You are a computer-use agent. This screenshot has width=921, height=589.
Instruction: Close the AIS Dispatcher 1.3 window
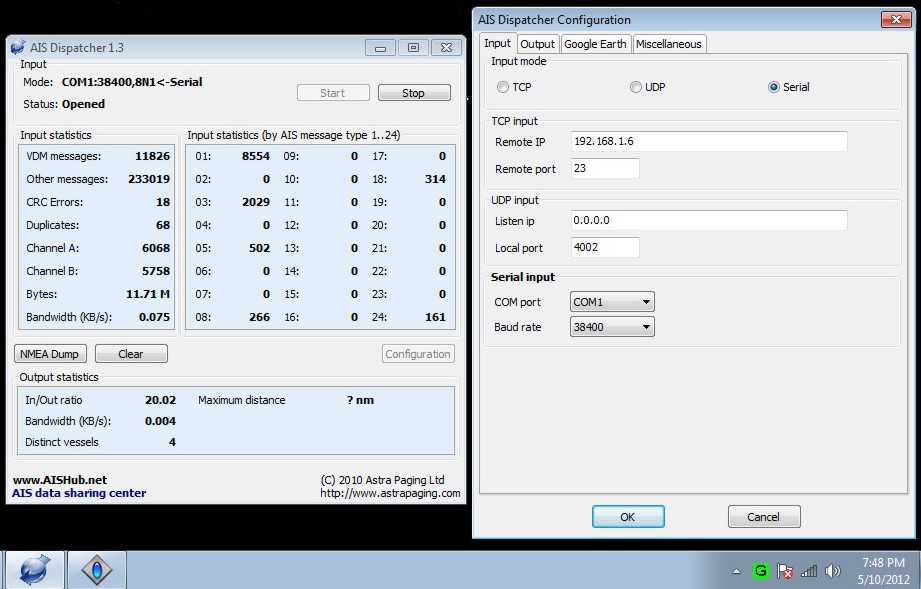point(446,48)
